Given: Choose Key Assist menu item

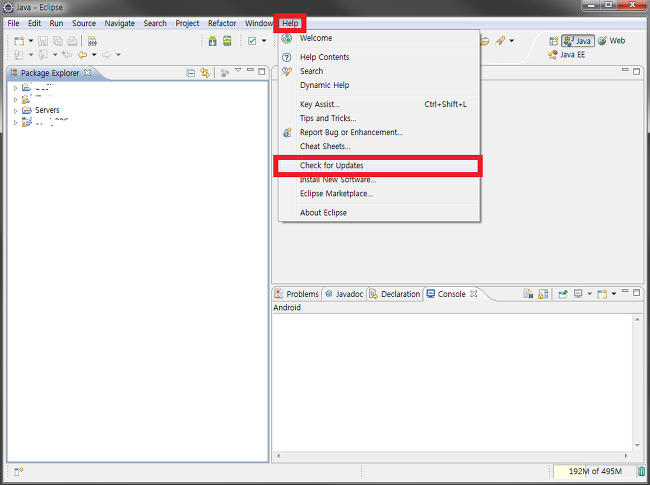Looking at the screenshot, I should [379, 104].
